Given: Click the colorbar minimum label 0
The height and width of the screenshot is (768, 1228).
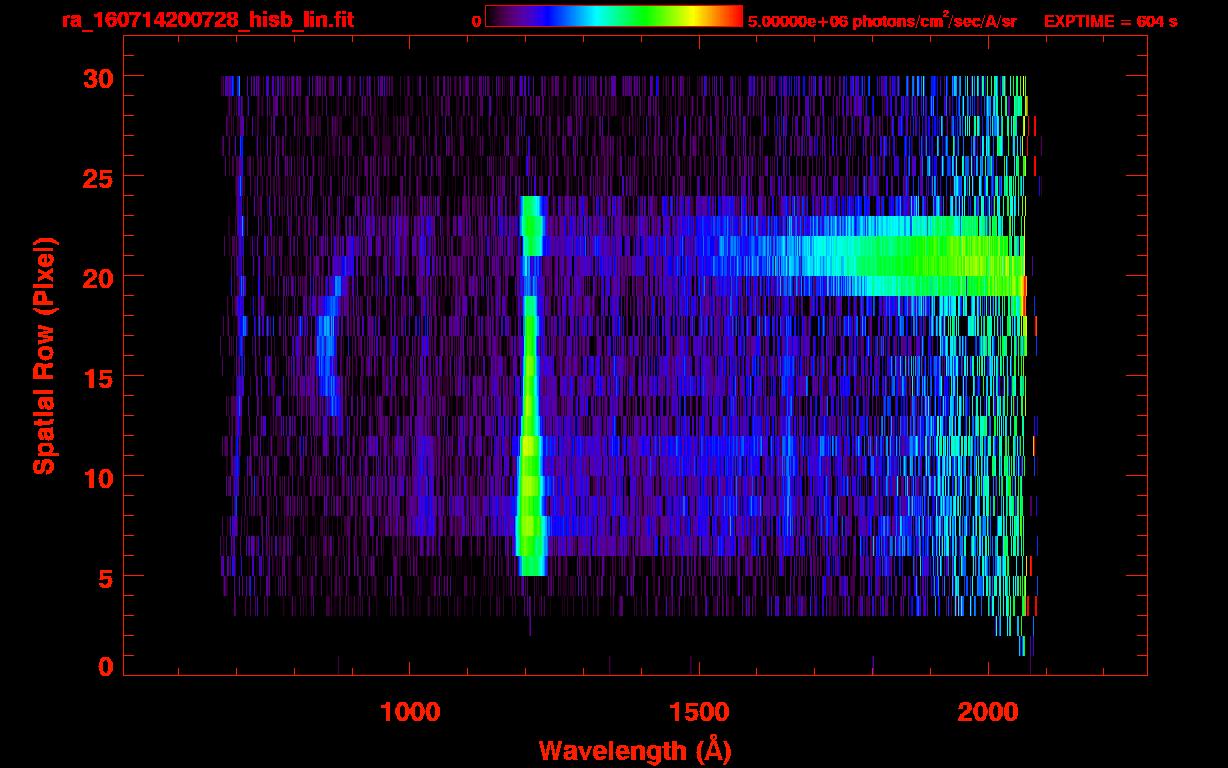Looking at the screenshot, I should click(476, 21).
